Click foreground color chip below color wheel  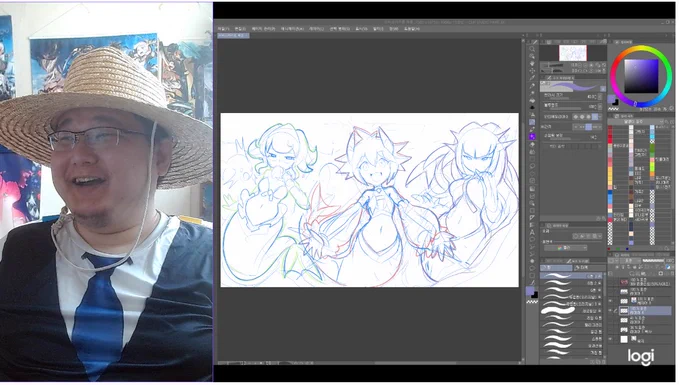tap(612, 99)
